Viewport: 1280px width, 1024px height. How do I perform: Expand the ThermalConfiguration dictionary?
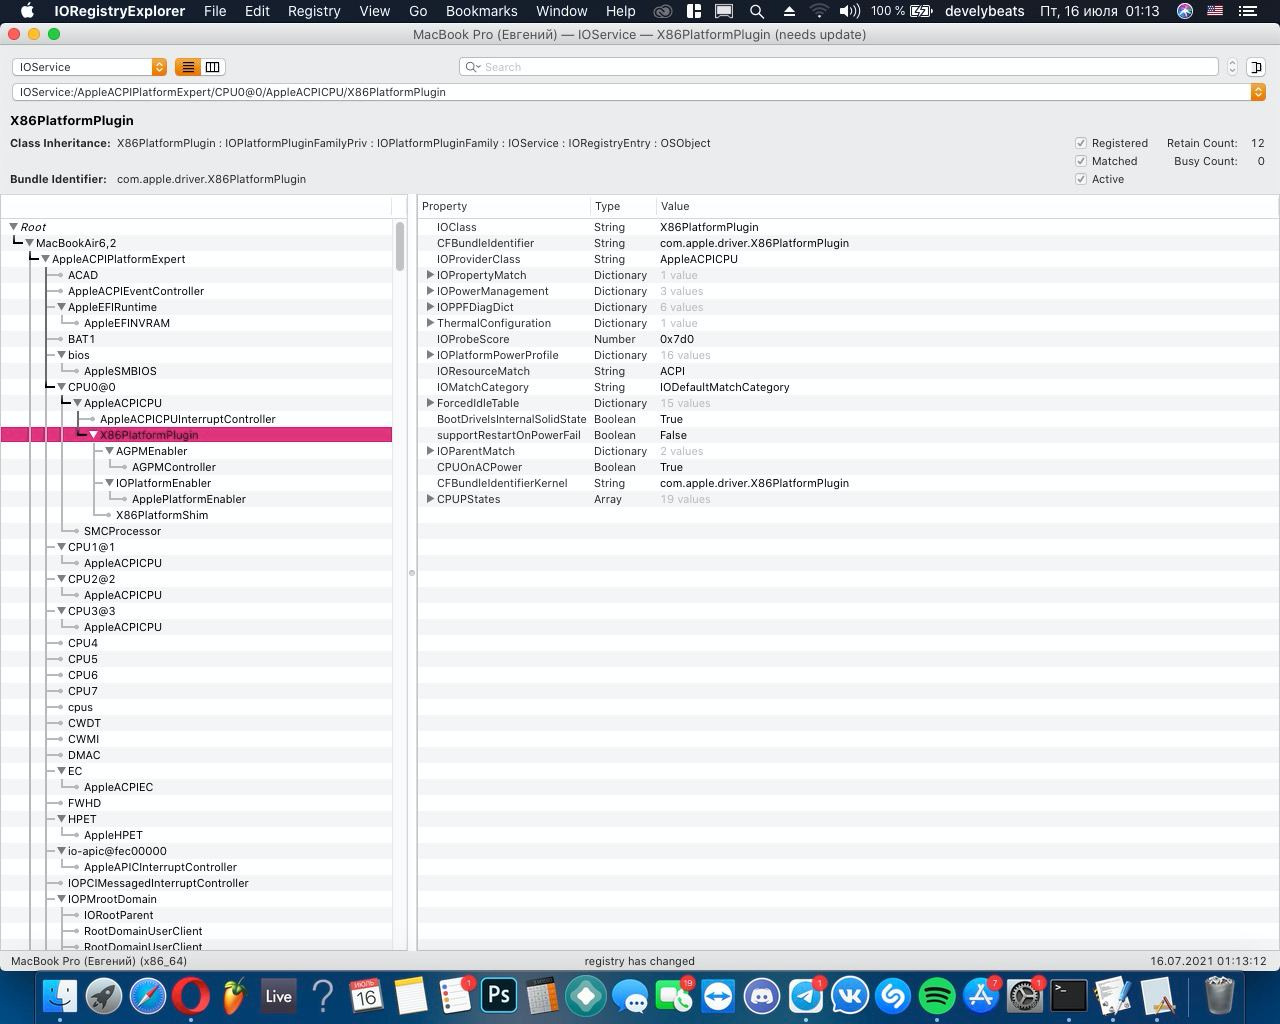pyautogui.click(x=430, y=323)
